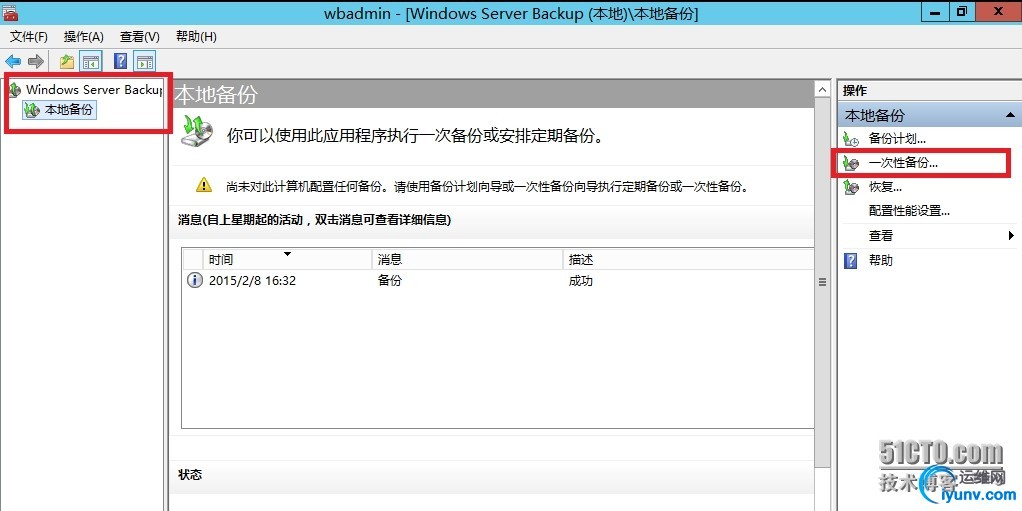Click the icon beside 恢复...
Screen dimensions: 1022x511
tap(851, 188)
